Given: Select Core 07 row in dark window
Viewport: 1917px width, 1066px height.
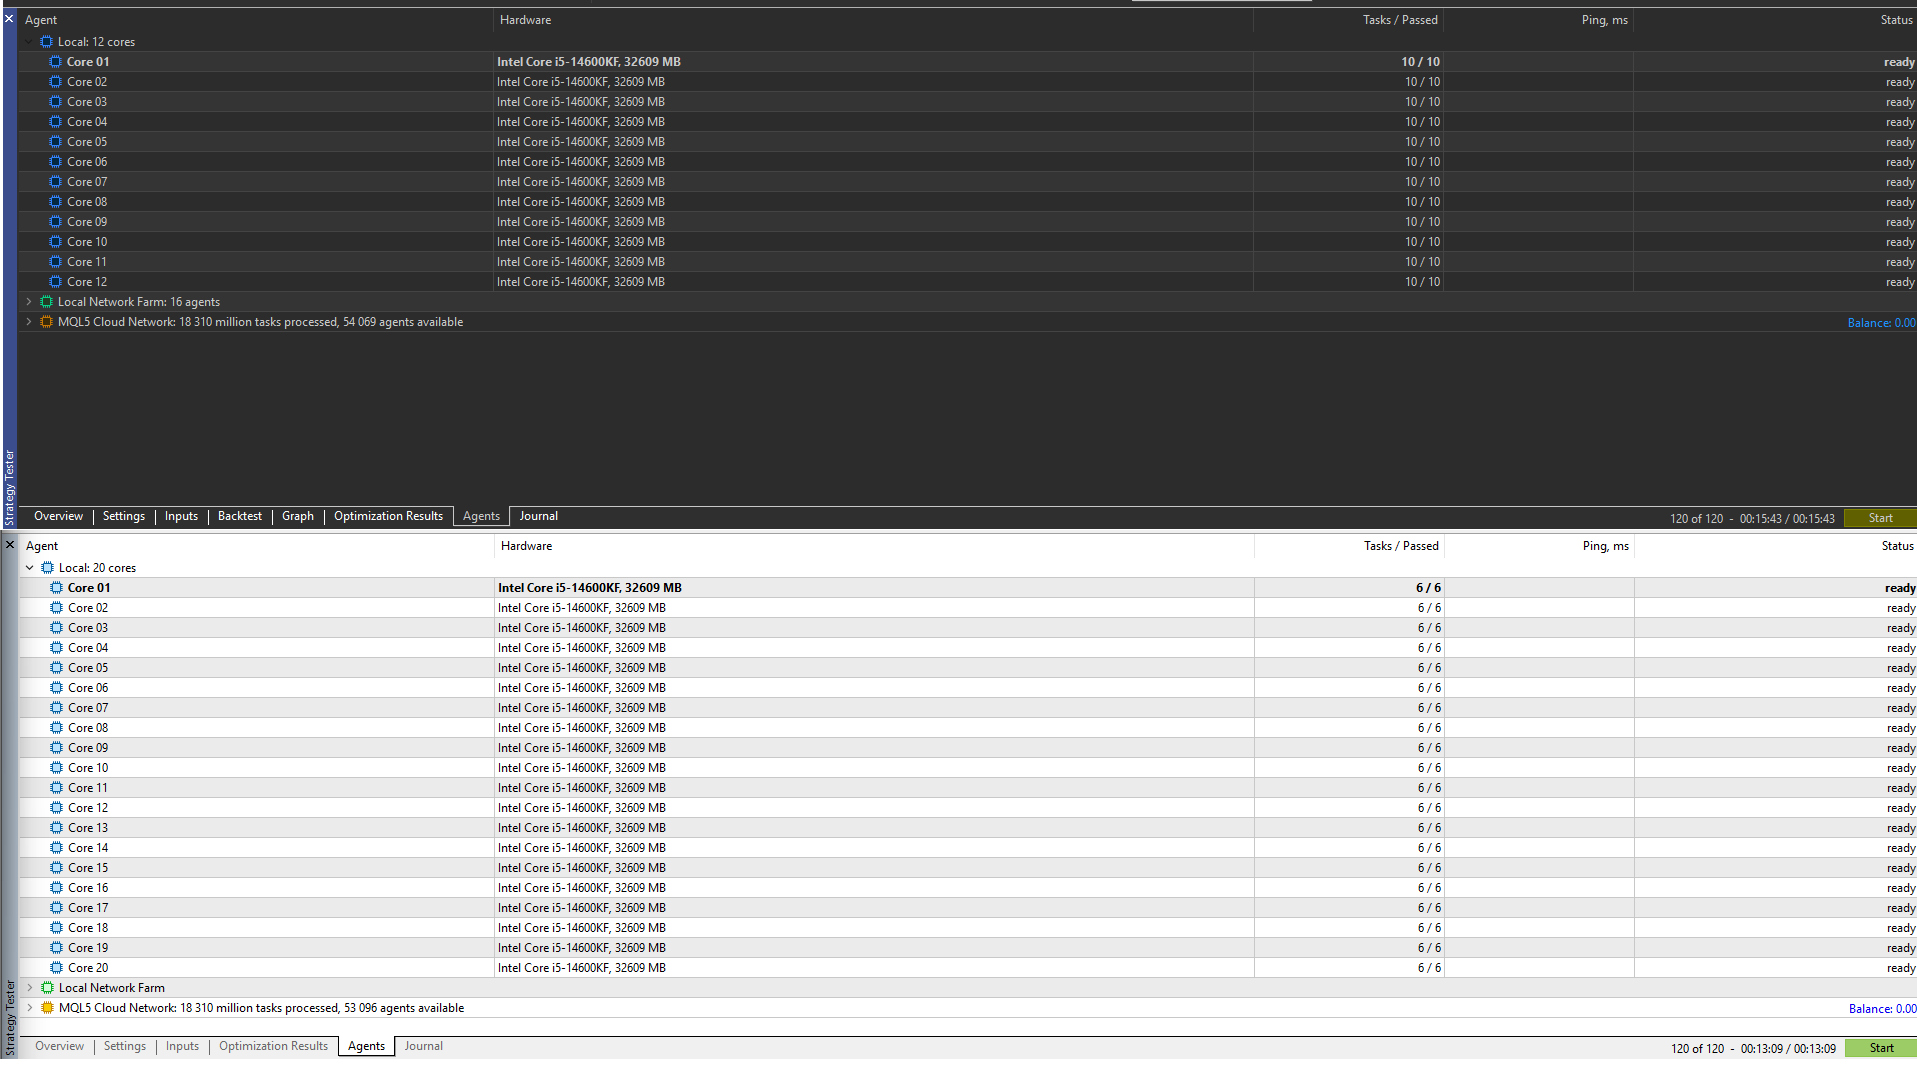Looking at the screenshot, I should pos(967,182).
